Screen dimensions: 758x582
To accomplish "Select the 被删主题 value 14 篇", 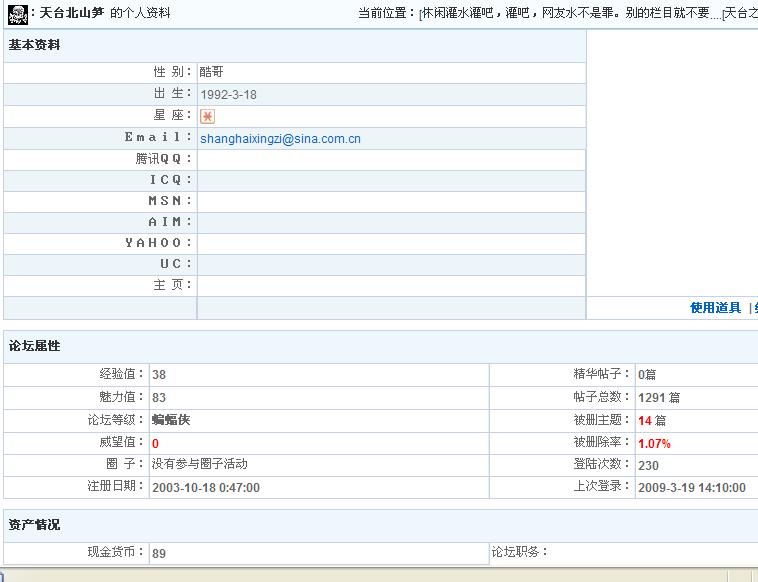I will (652, 421).
